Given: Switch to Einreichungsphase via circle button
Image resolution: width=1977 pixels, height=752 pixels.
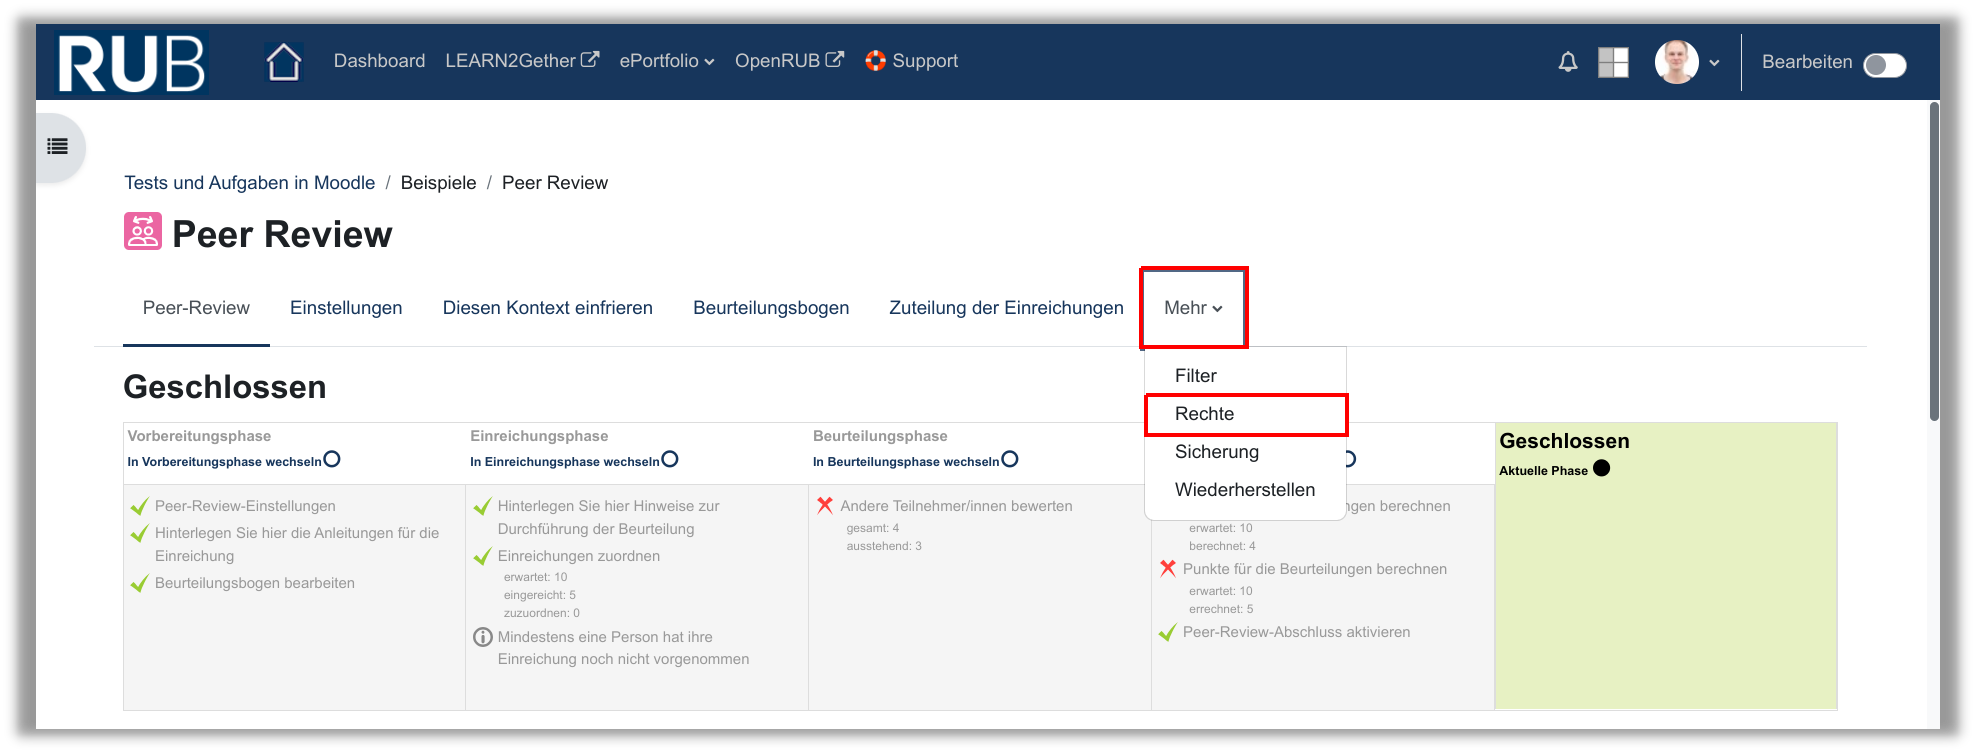Looking at the screenshot, I should pyautogui.click(x=670, y=459).
